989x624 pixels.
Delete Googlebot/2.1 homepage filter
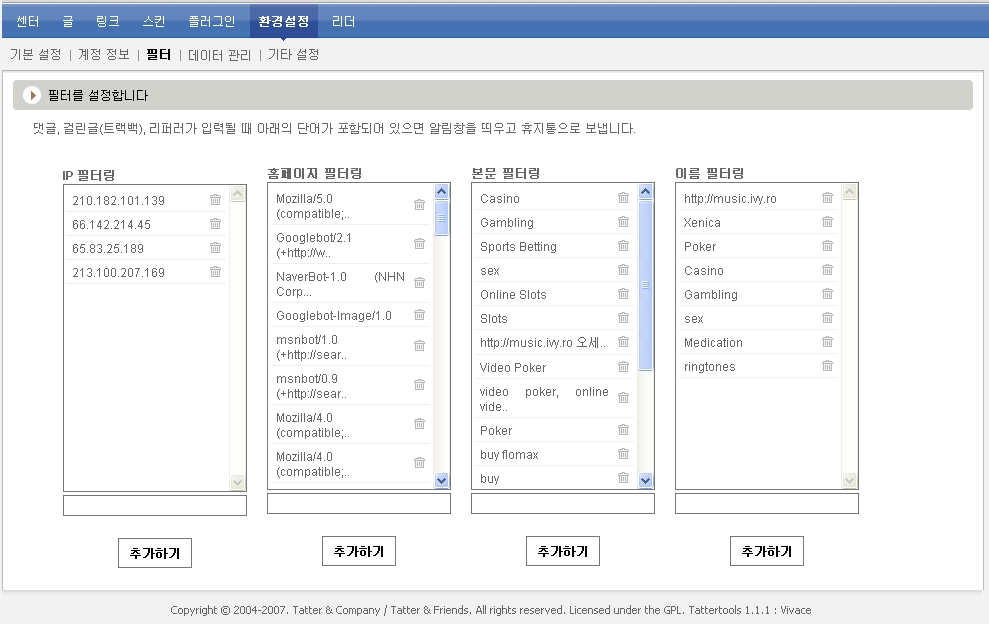click(419, 244)
